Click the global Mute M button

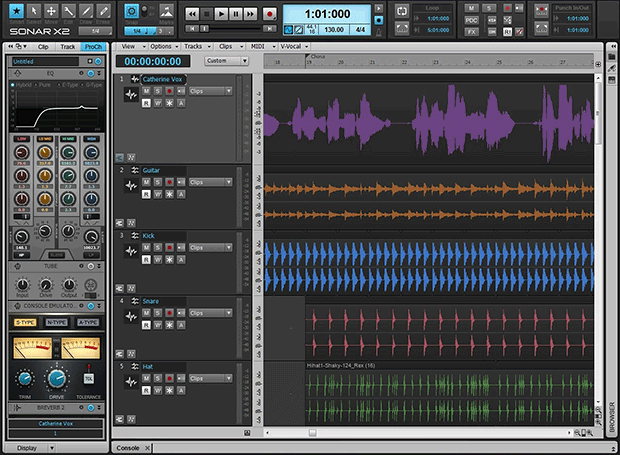[x=471, y=8]
